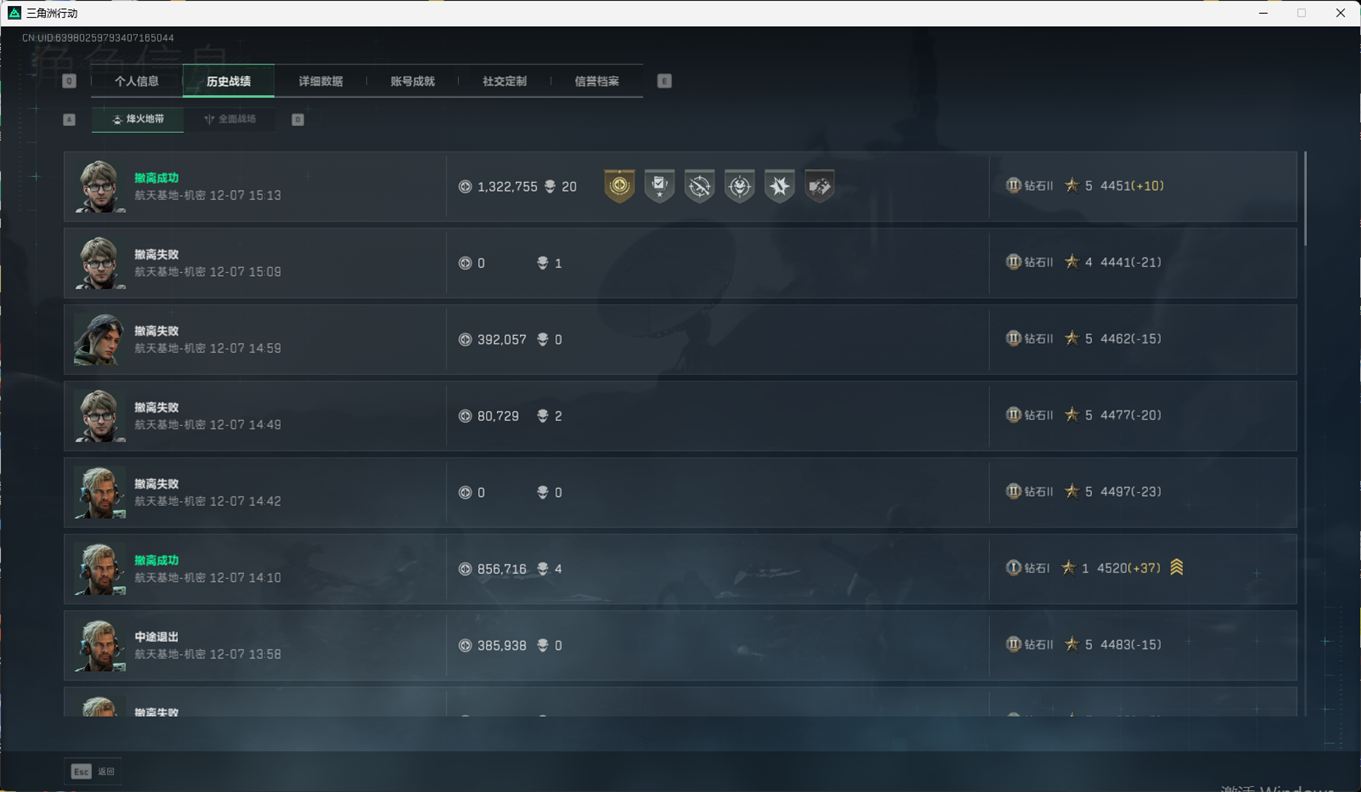The width and height of the screenshot is (1361, 792).
Task: Open the 15:13 撤离成功 match record
Action: 680,187
